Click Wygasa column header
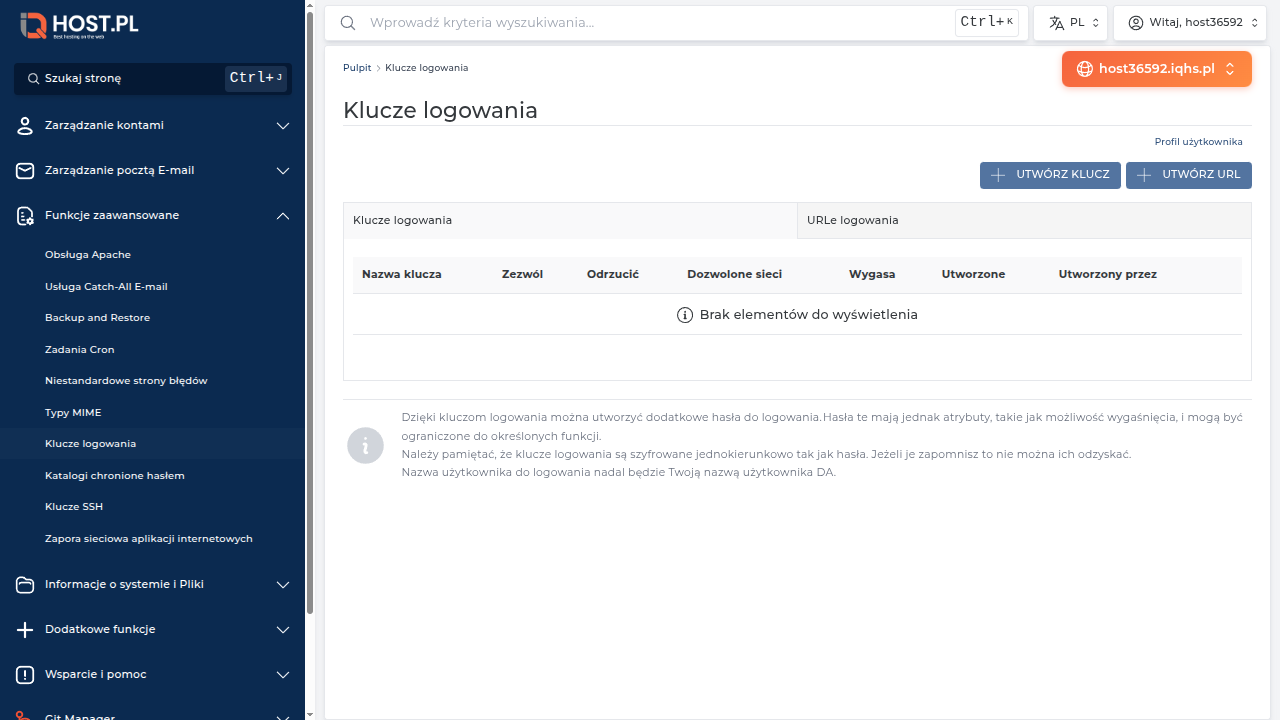The image size is (1280, 720). pos(872,274)
